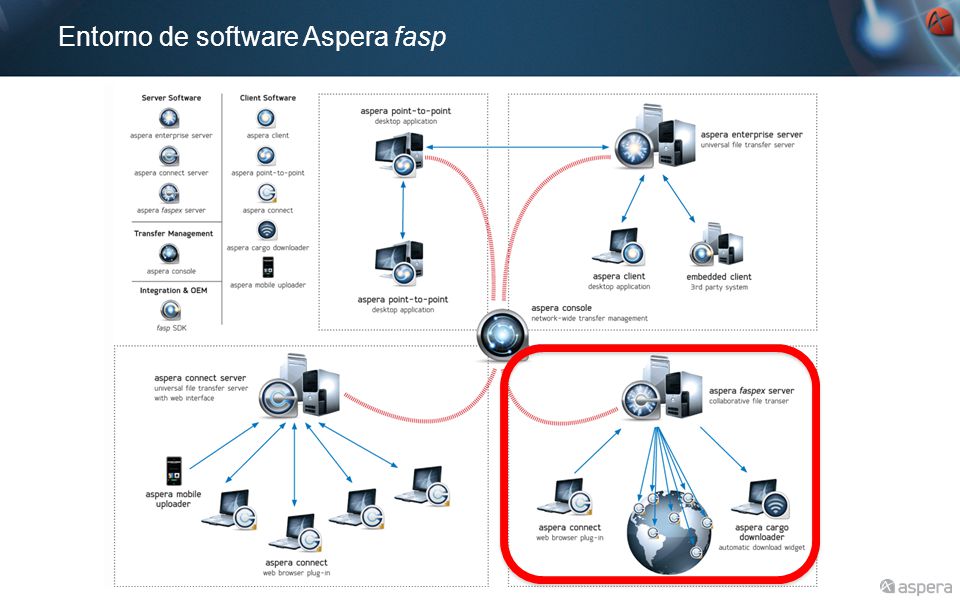
Task: Click the "Server Software" heading
Action: pos(171,98)
